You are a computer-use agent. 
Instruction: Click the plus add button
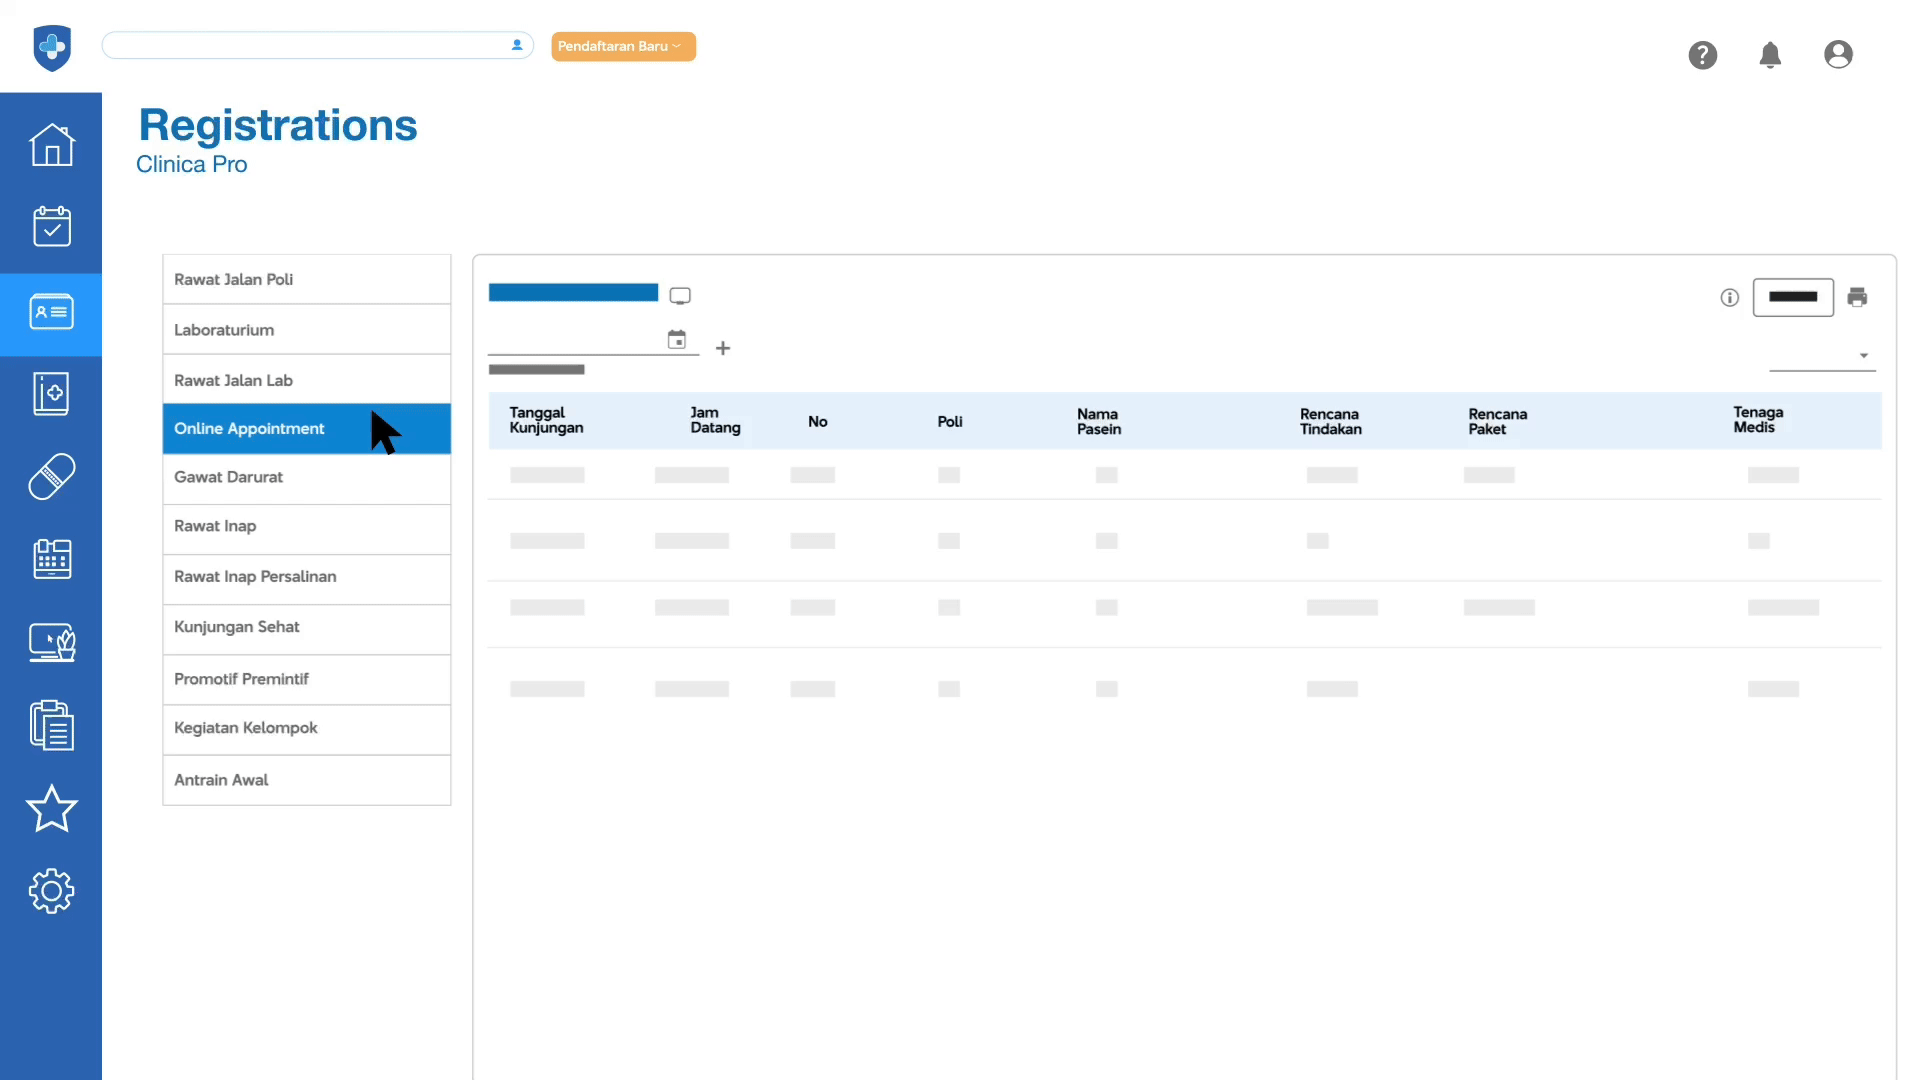(x=723, y=348)
